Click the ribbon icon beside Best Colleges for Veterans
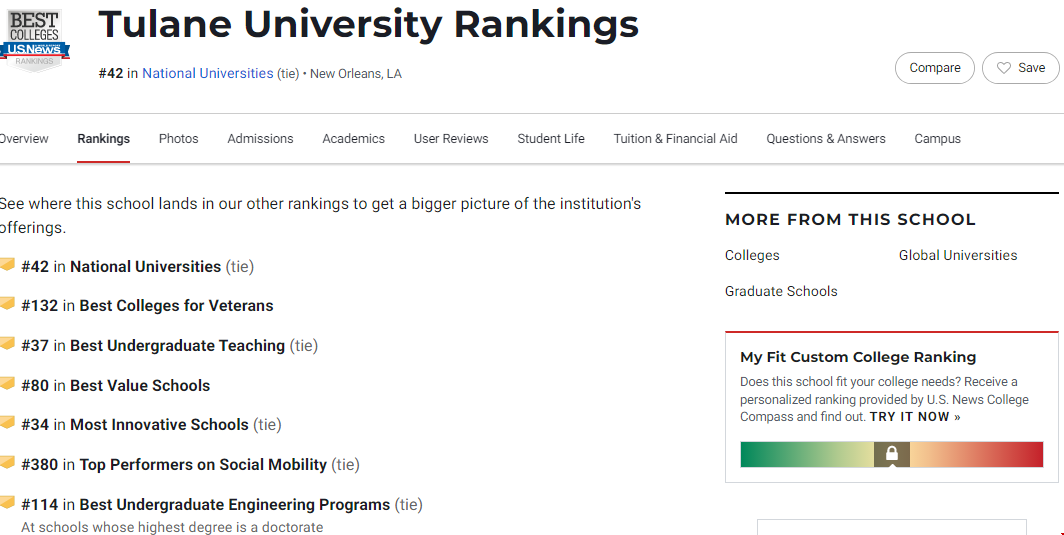 click(7, 304)
